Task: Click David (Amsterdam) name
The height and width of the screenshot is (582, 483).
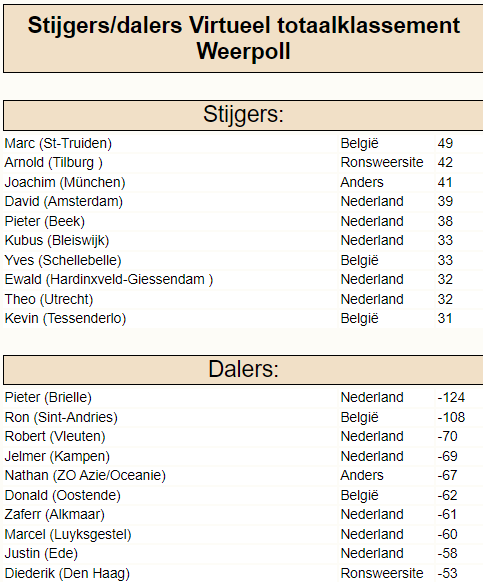Action: [63, 202]
